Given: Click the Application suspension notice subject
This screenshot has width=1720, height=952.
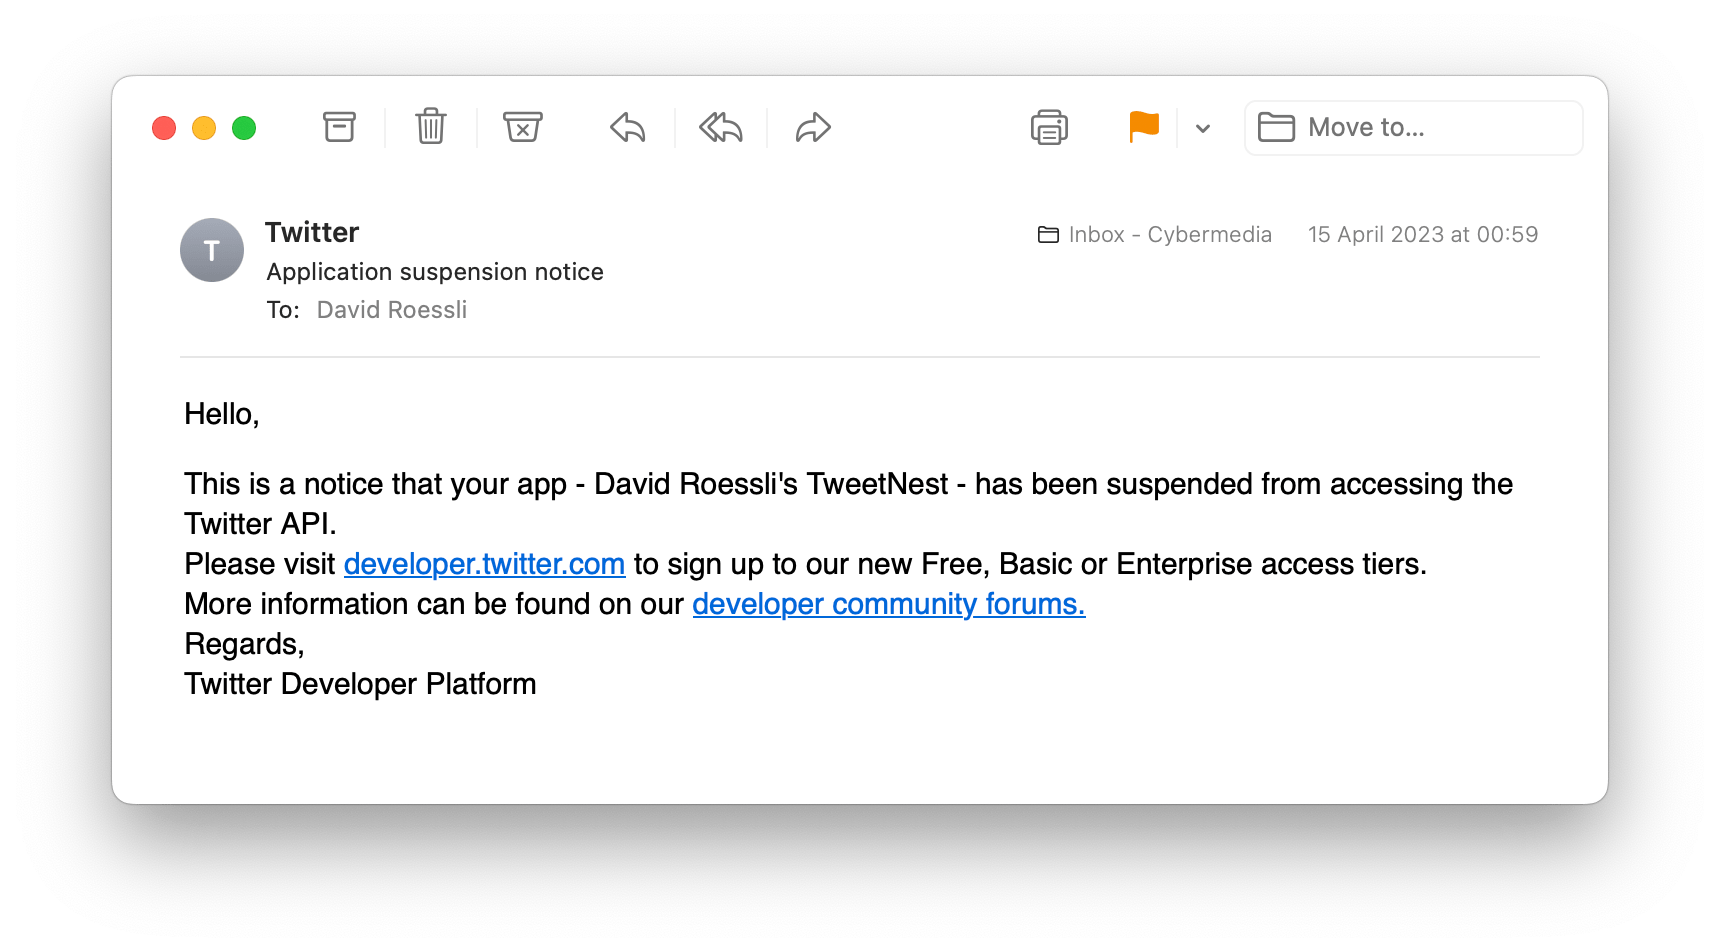Looking at the screenshot, I should (x=435, y=272).
